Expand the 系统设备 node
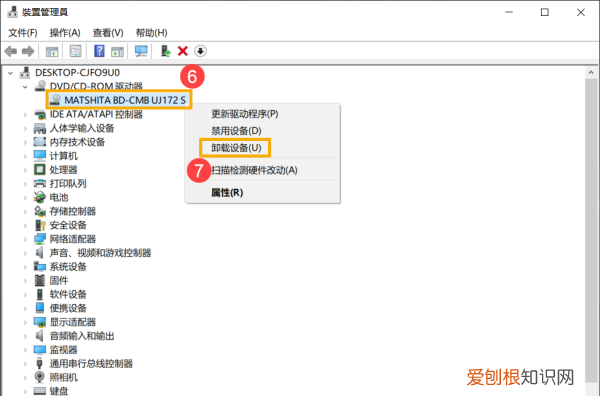 pos(25,267)
